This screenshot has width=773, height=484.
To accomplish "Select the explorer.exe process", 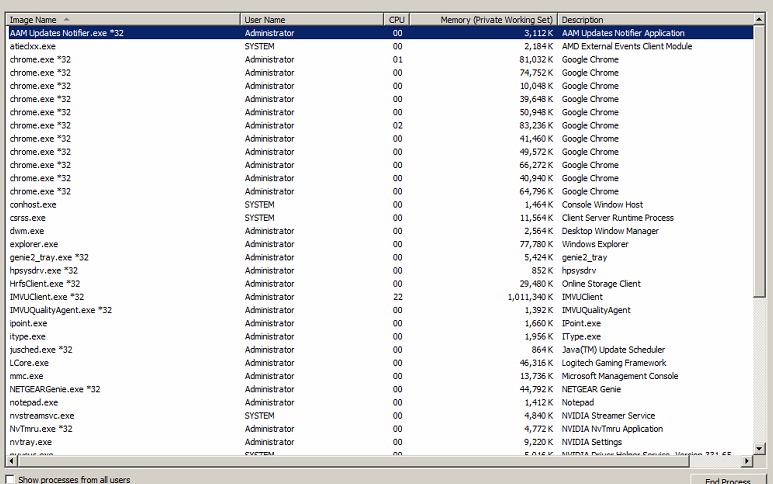I will [380, 244].
